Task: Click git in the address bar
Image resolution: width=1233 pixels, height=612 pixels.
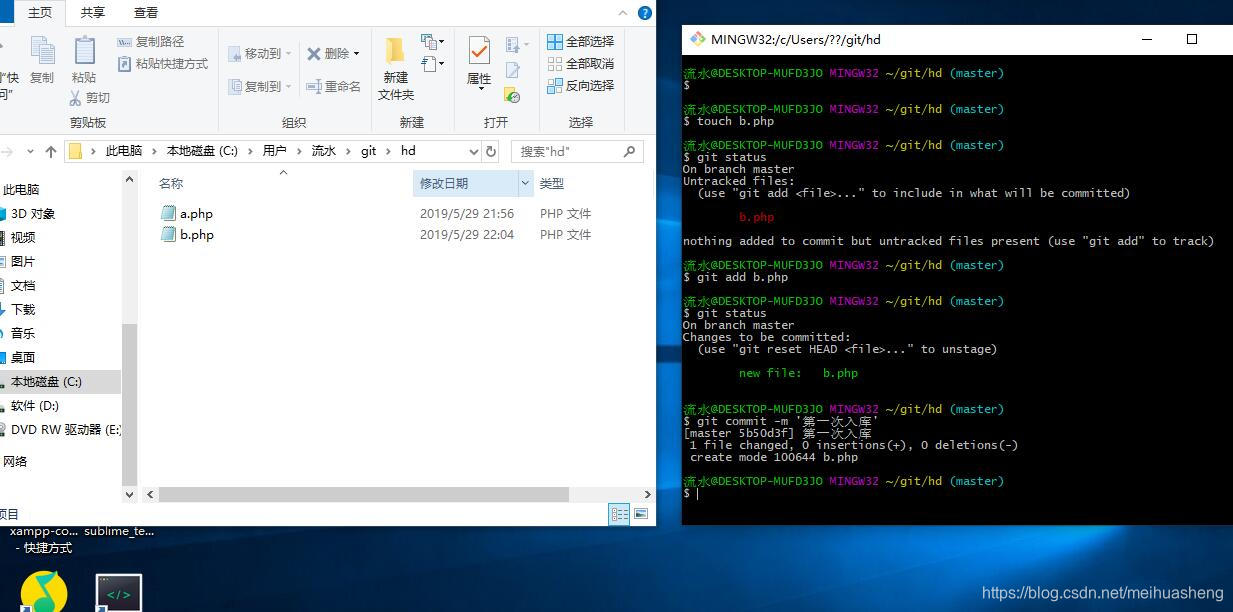Action: point(368,151)
